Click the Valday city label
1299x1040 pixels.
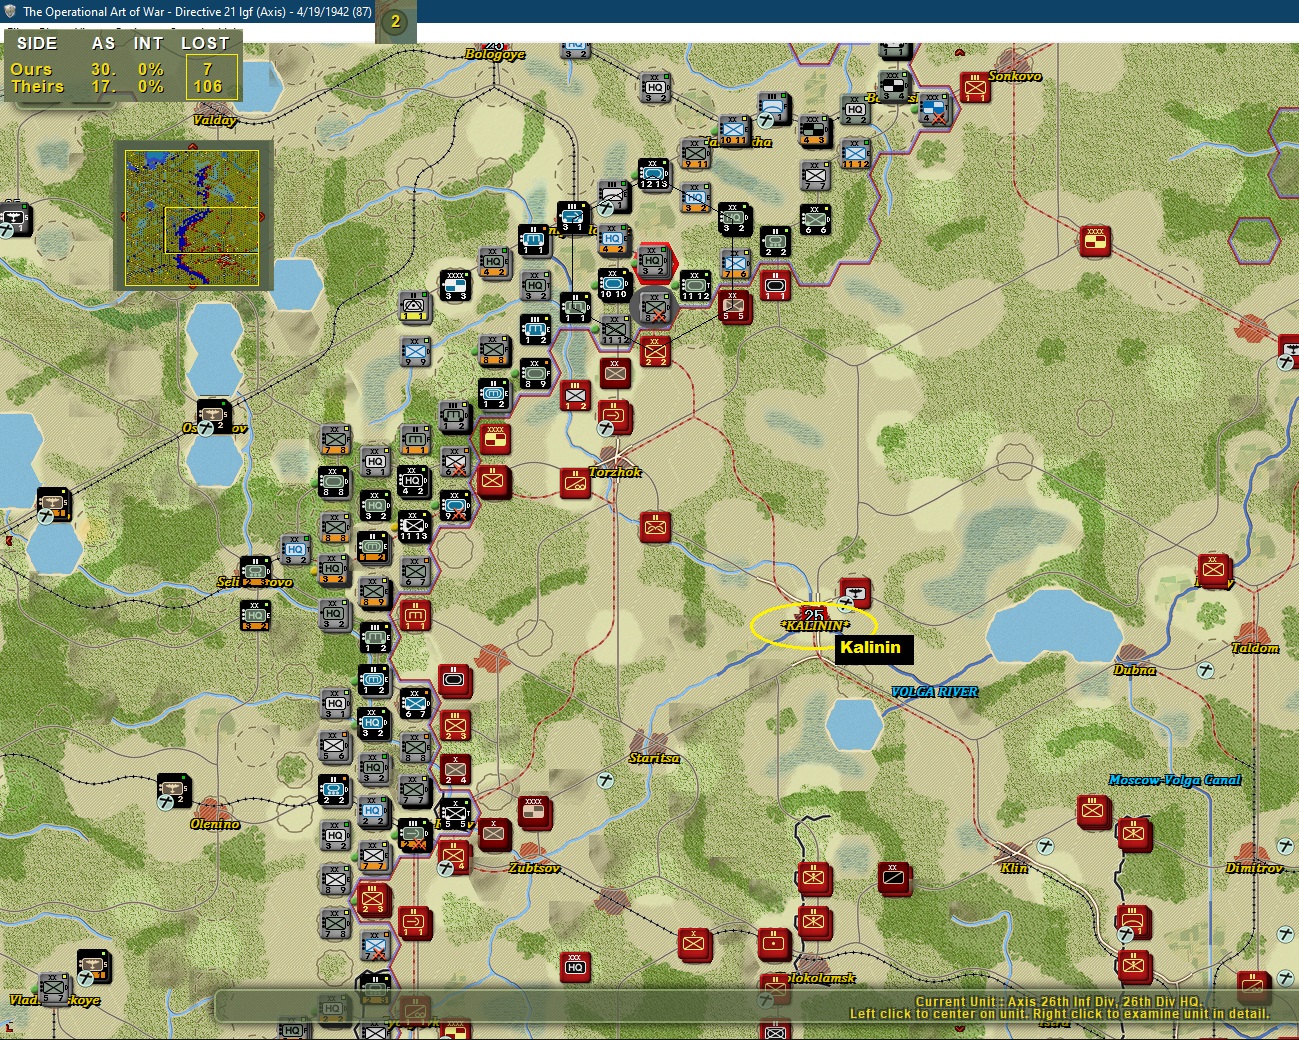(215, 120)
